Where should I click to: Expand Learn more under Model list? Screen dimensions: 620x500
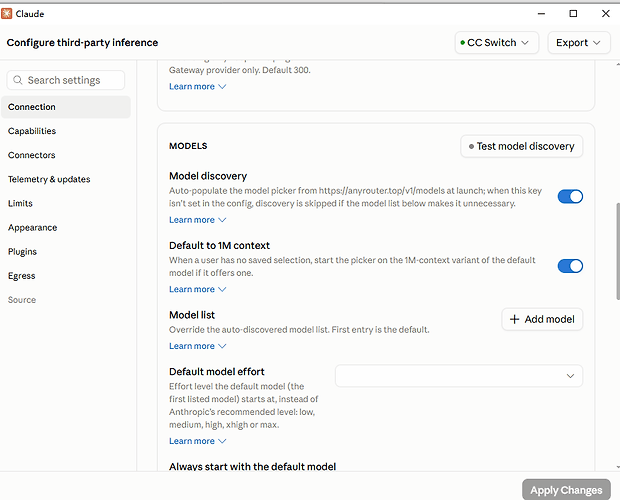click(197, 346)
